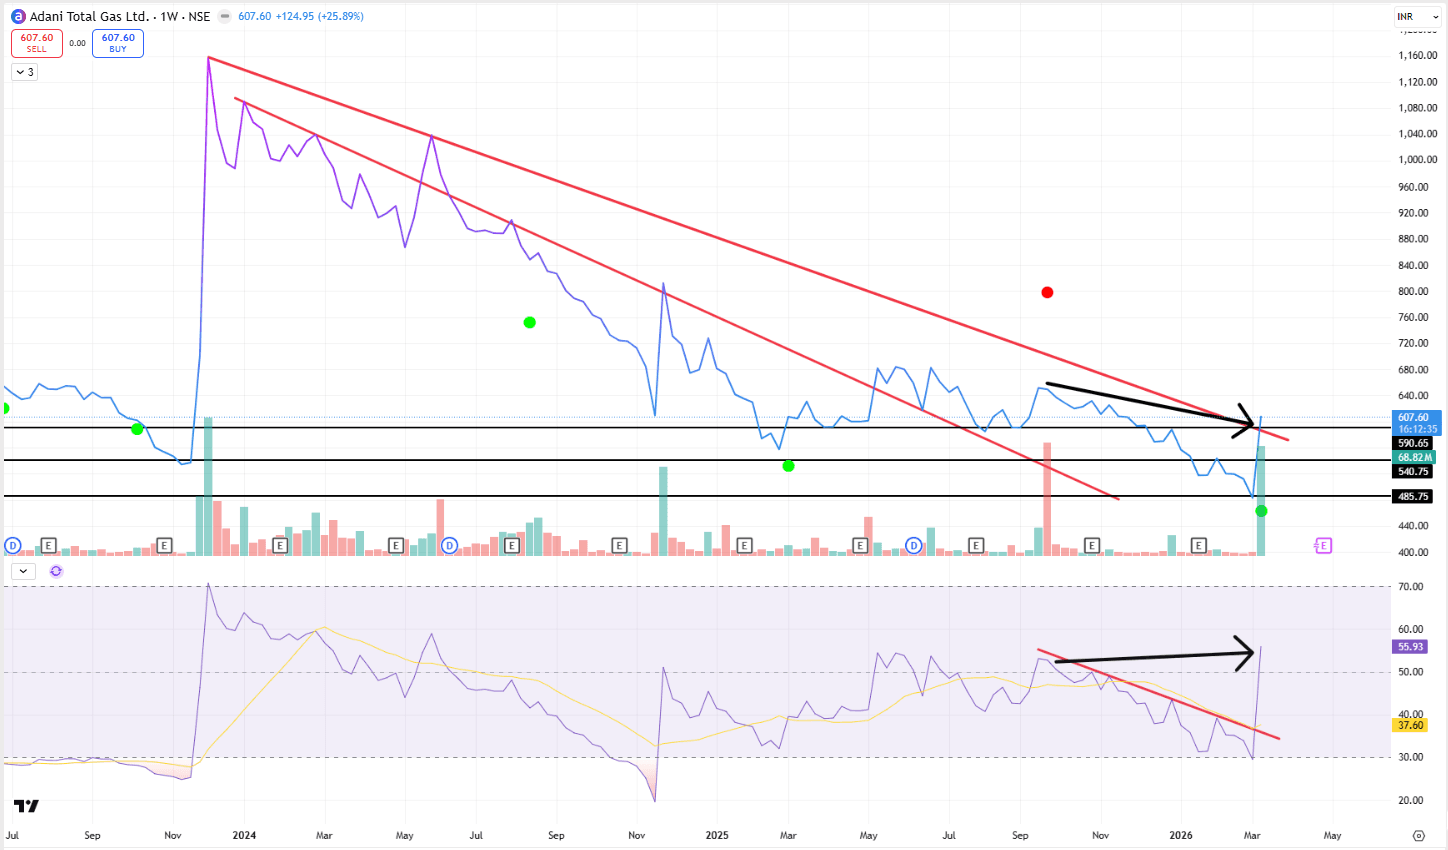The height and width of the screenshot is (850, 1448).
Task: Click the 2024 label on time axis
Action: pos(244,835)
